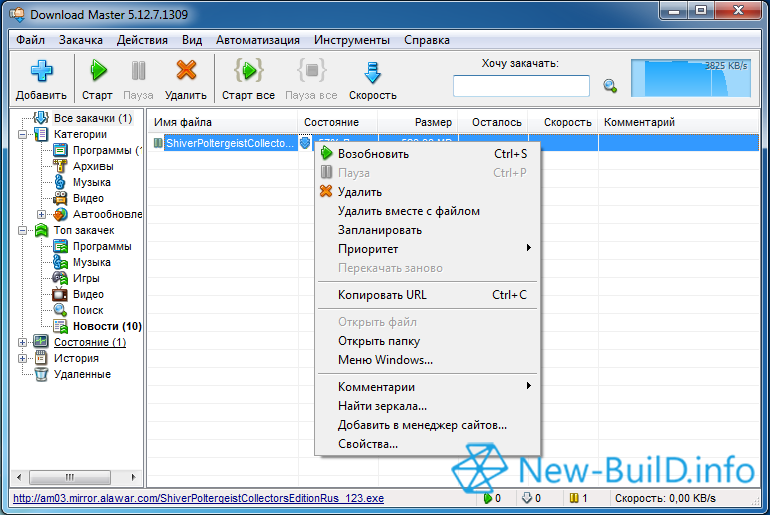Sort by the Размер column header
This screenshot has width=770, height=515.
(418, 122)
